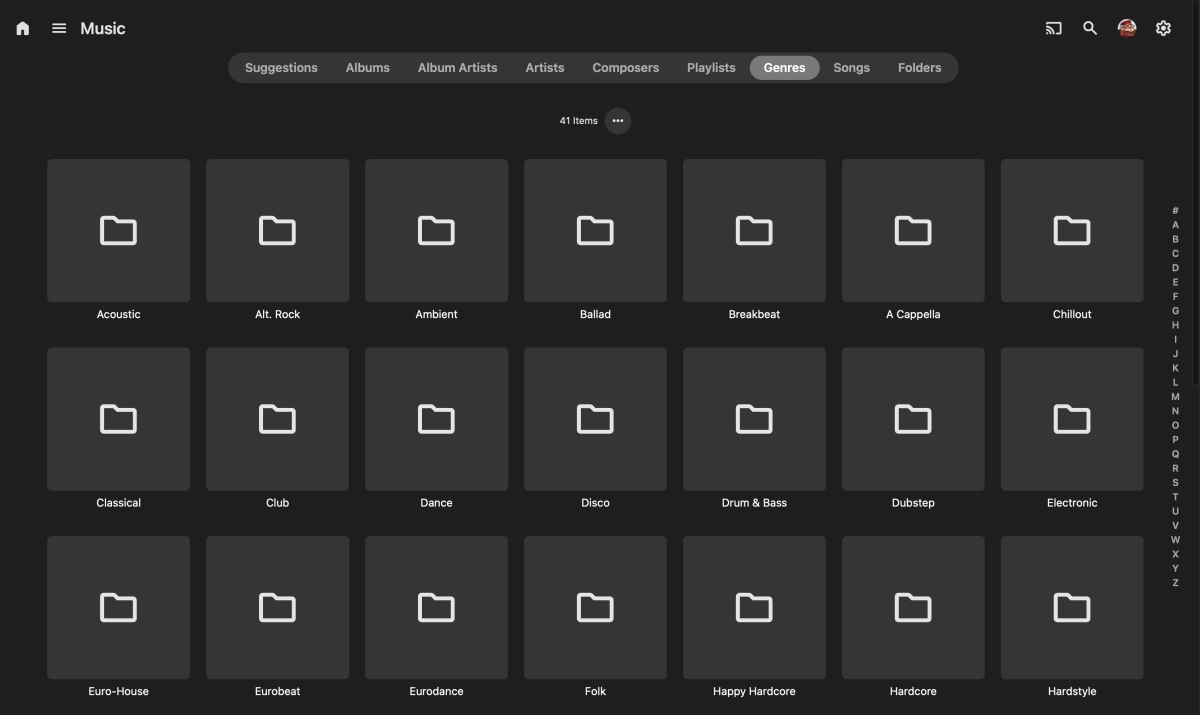
Task: Jump to letter T in alphabet picker
Action: click(1175, 497)
